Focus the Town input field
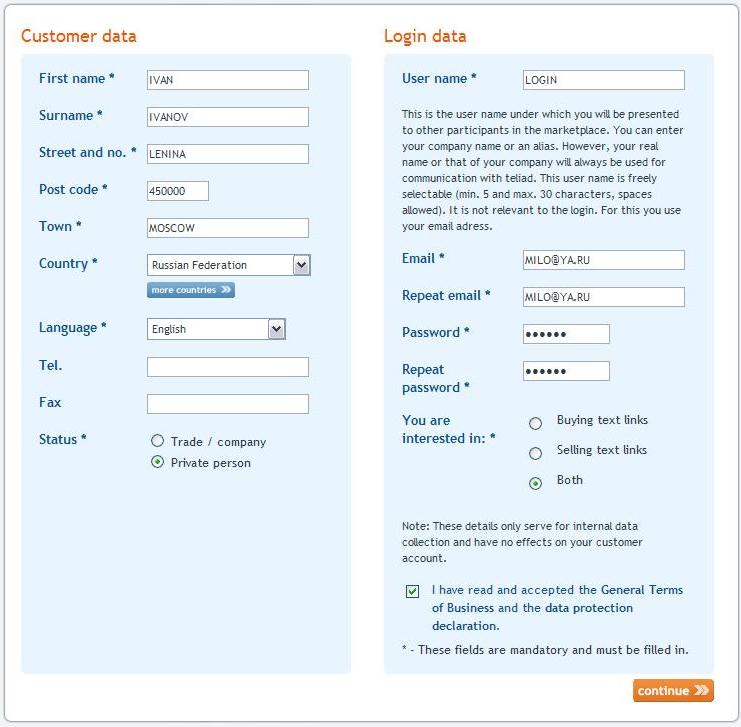741x727 pixels. coord(228,228)
